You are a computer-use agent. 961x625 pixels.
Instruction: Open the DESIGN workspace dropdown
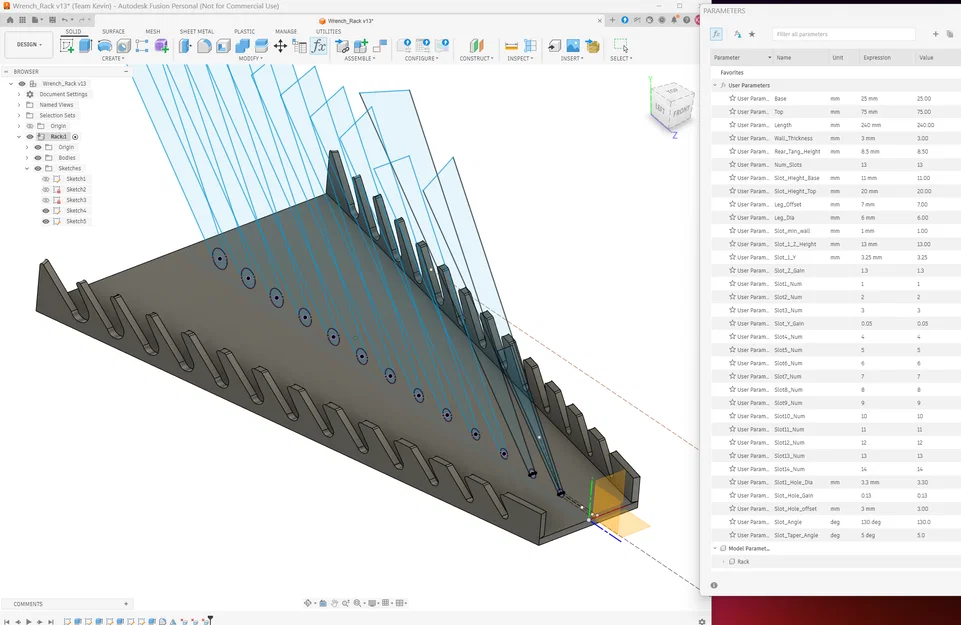click(x=29, y=45)
